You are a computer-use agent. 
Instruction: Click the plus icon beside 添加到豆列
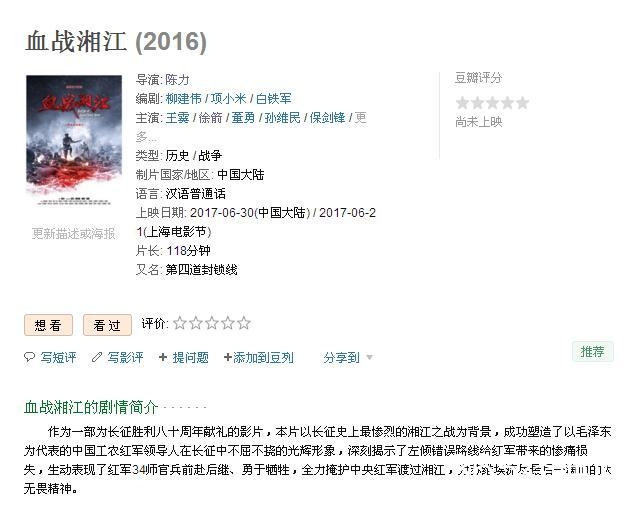(x=228, y=357)
